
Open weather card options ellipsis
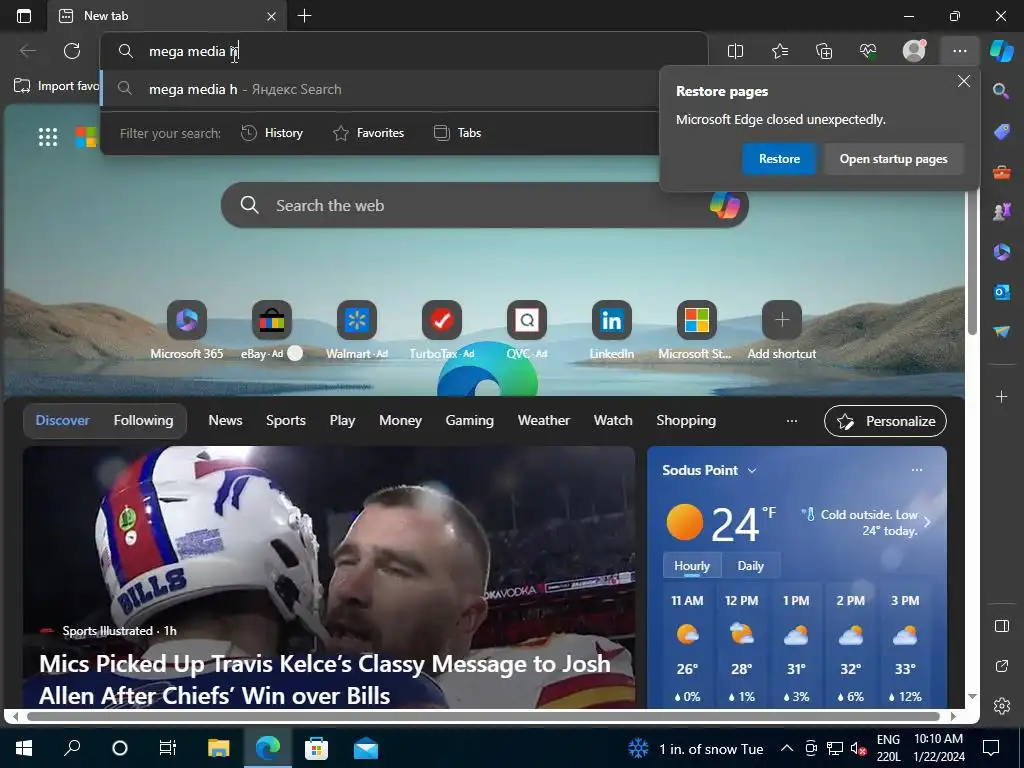click(917, 470)
